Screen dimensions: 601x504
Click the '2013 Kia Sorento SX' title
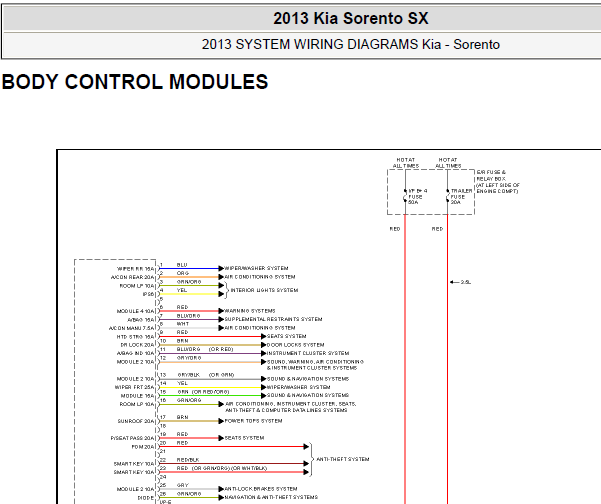coord(350,18)
